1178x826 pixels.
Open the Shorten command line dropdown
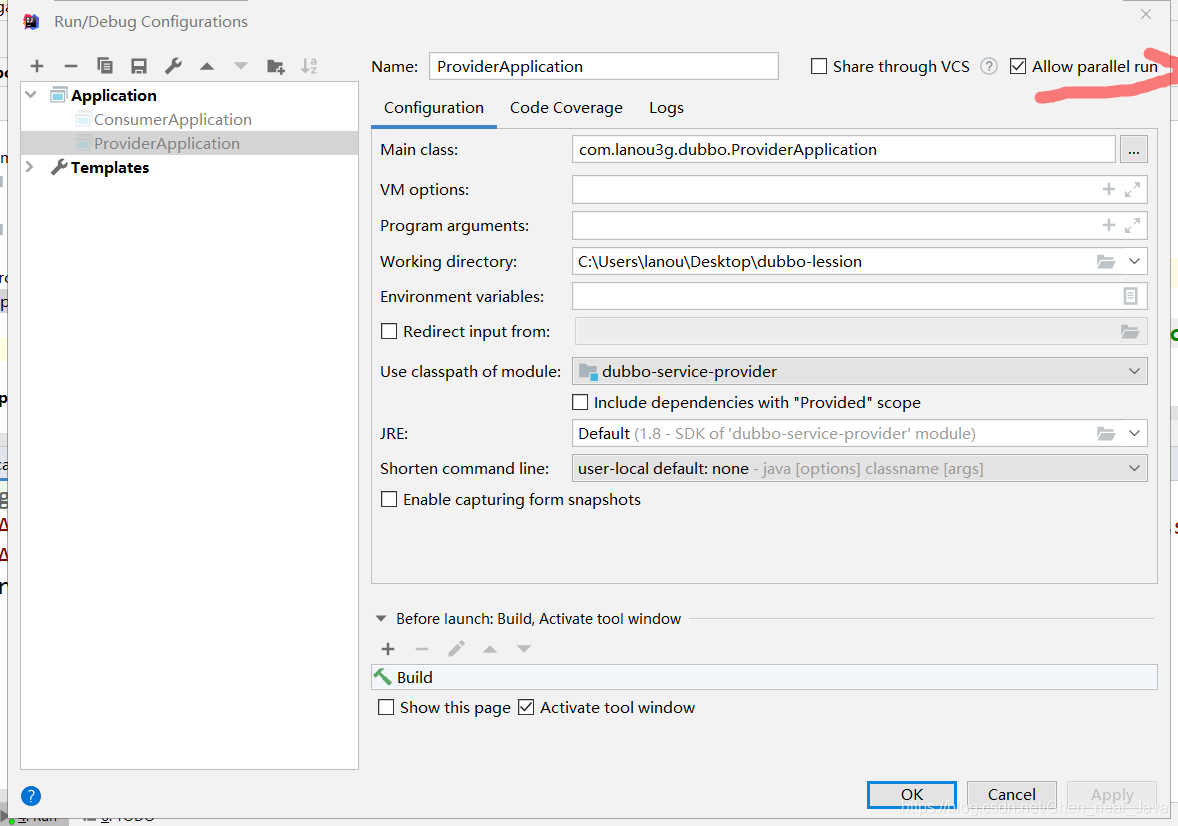(x=859, y=468)
